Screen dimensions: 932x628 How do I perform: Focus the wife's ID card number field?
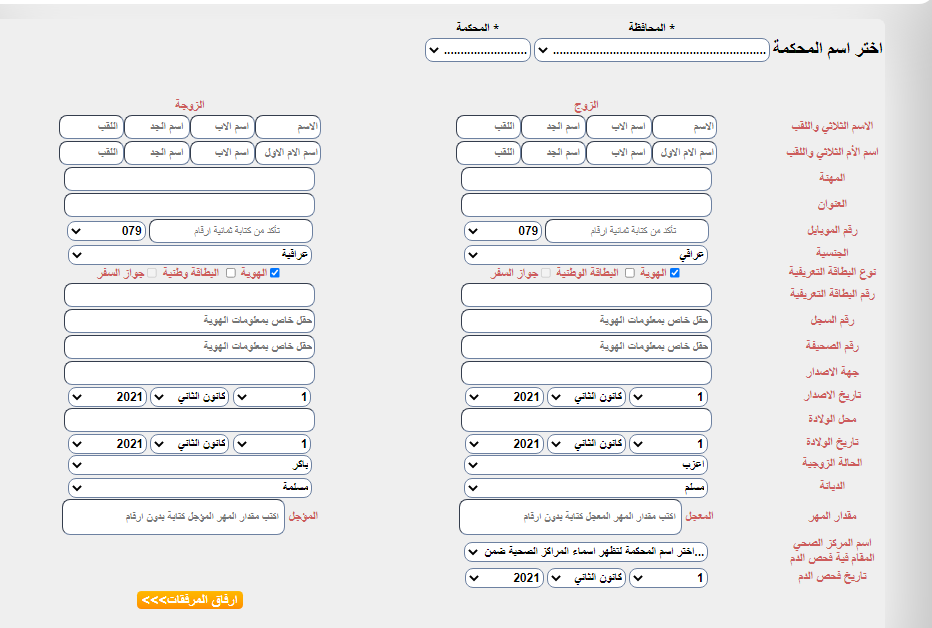tap(189, 295)
